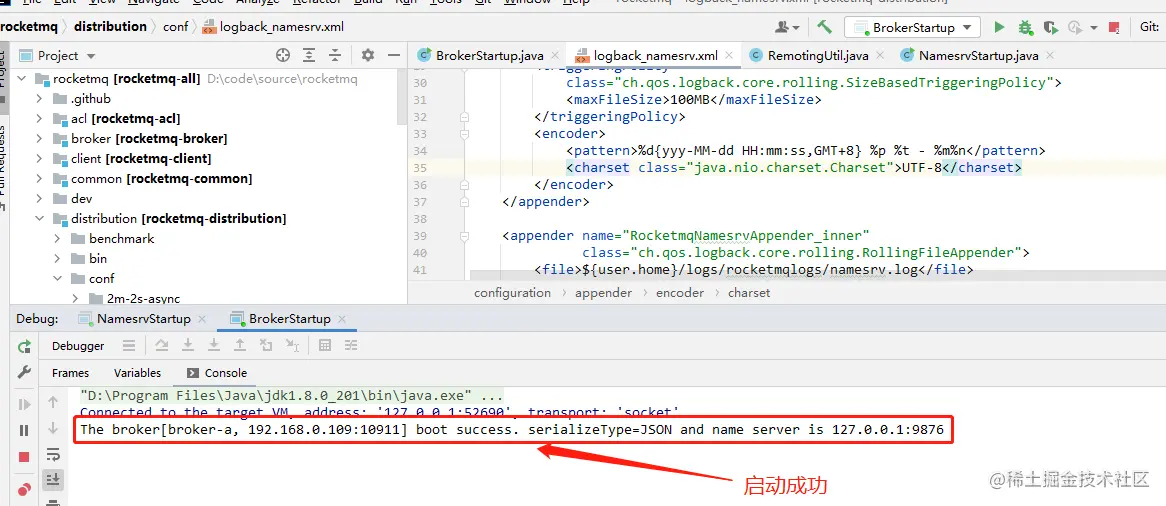
Task: Click Select Opened File target icon
Action: (283, 55)
